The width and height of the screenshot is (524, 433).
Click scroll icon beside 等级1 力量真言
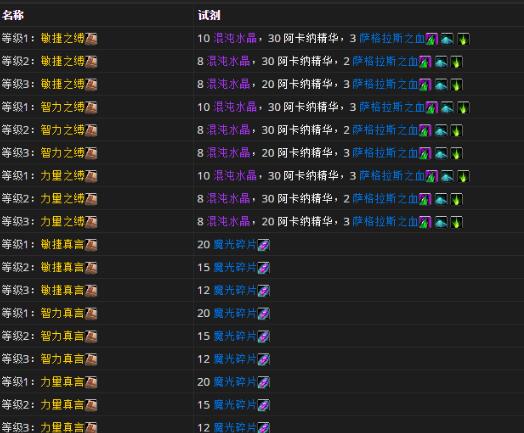(91, 383)
